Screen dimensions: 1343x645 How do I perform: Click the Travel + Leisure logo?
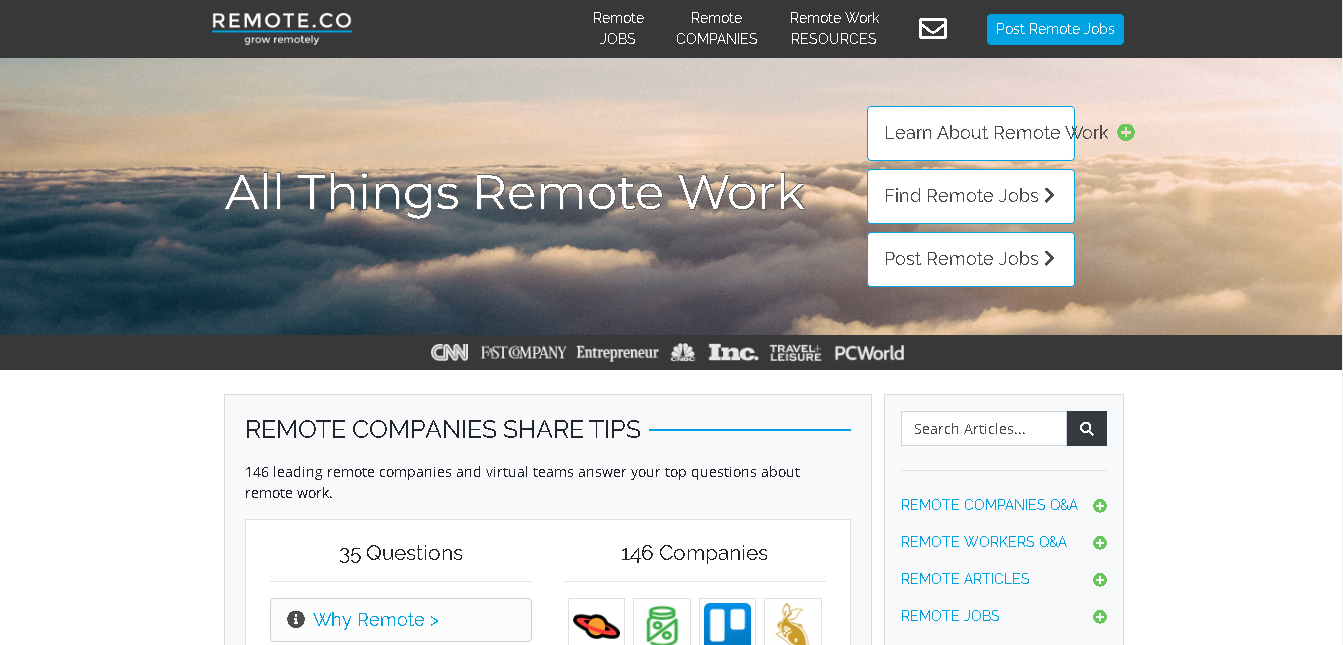click(x=795, y=352)
